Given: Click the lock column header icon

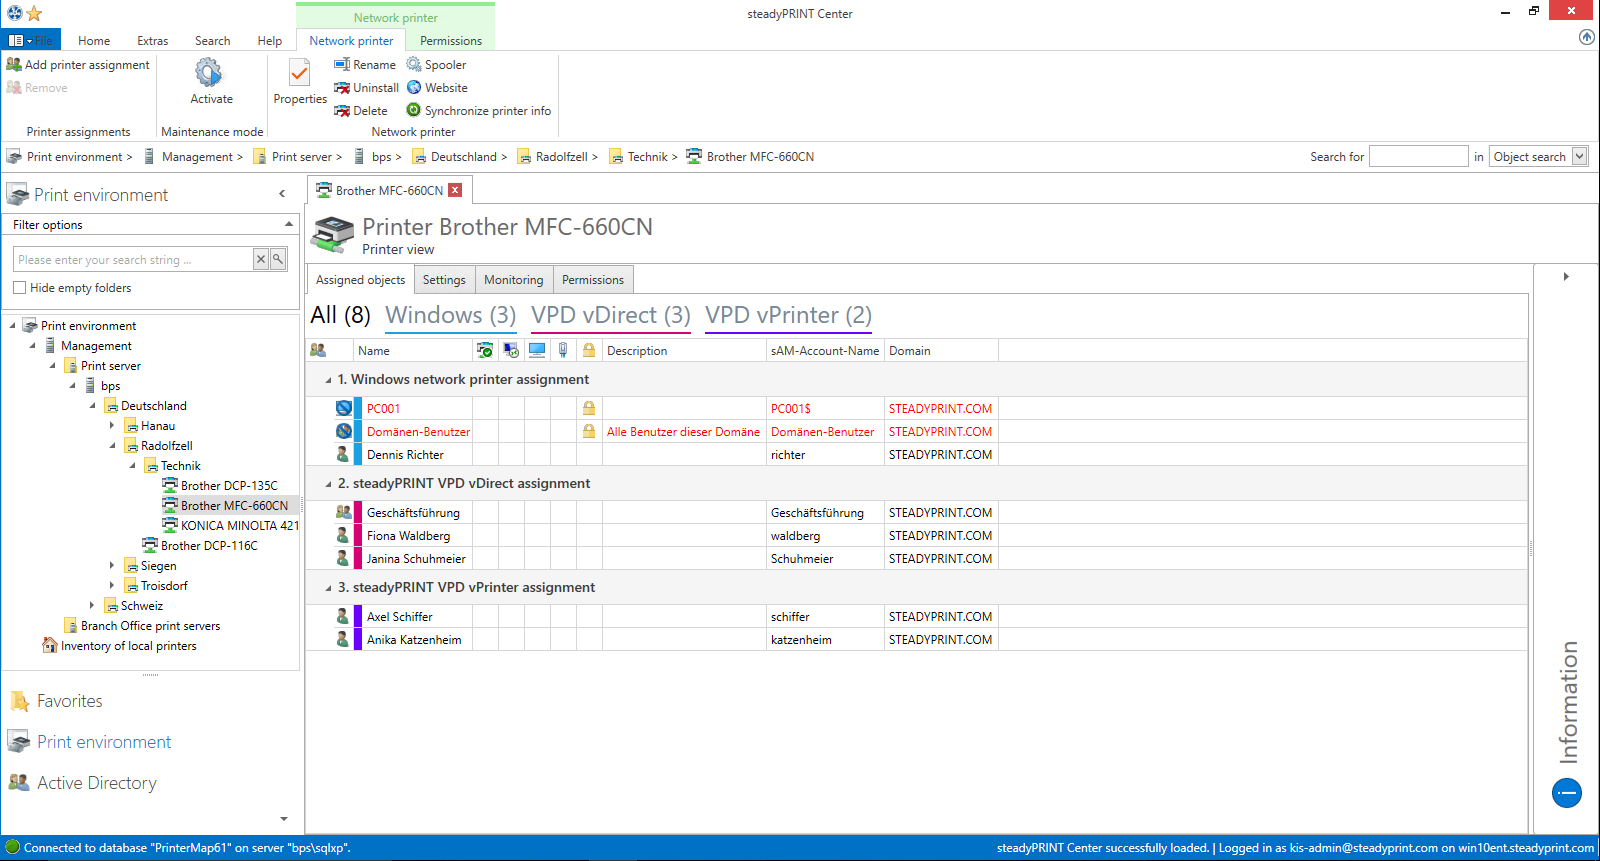Looking at the screenshot, I should pyautogui.click(x=589, y=350).
